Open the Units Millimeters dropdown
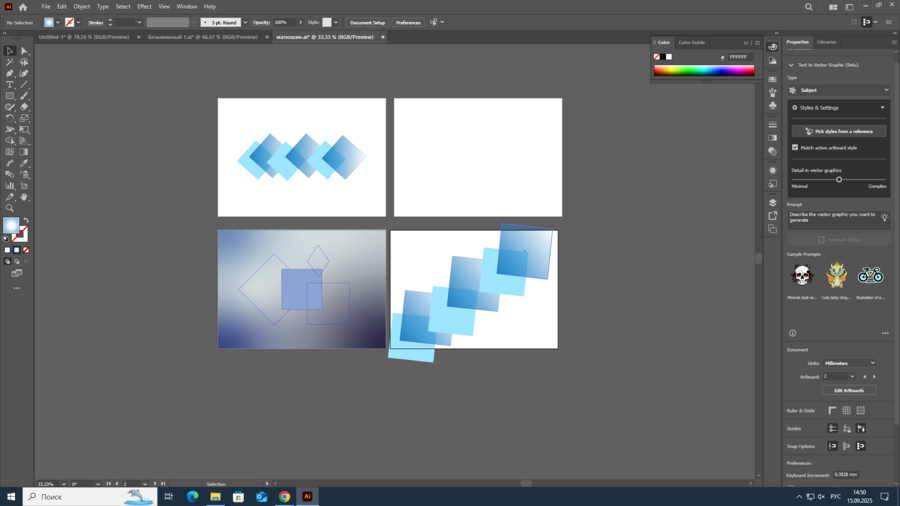 [849, 364]
